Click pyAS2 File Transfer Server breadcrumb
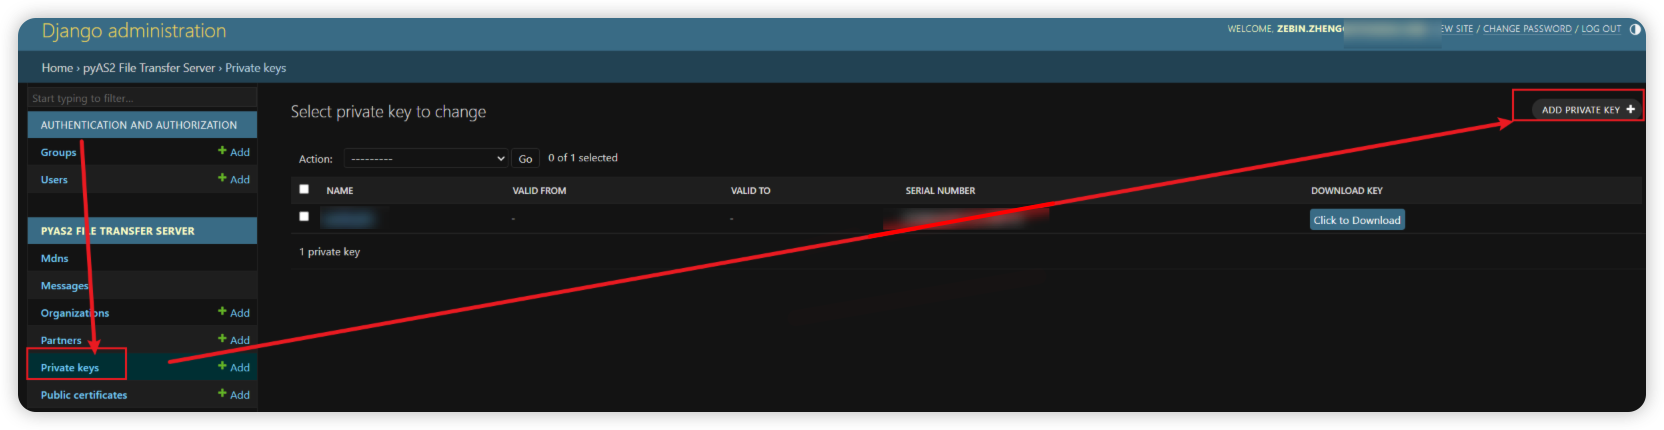The image size is (1664, 430). pyautogui.click(x=149, y=68)
